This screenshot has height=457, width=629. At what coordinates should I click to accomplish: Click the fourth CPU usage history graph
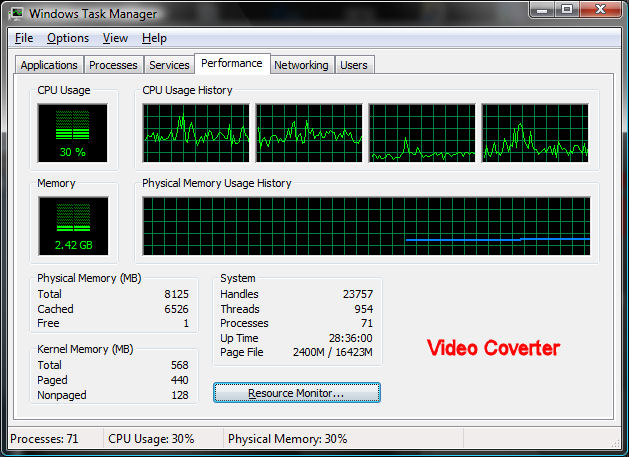tap(535, 133)
